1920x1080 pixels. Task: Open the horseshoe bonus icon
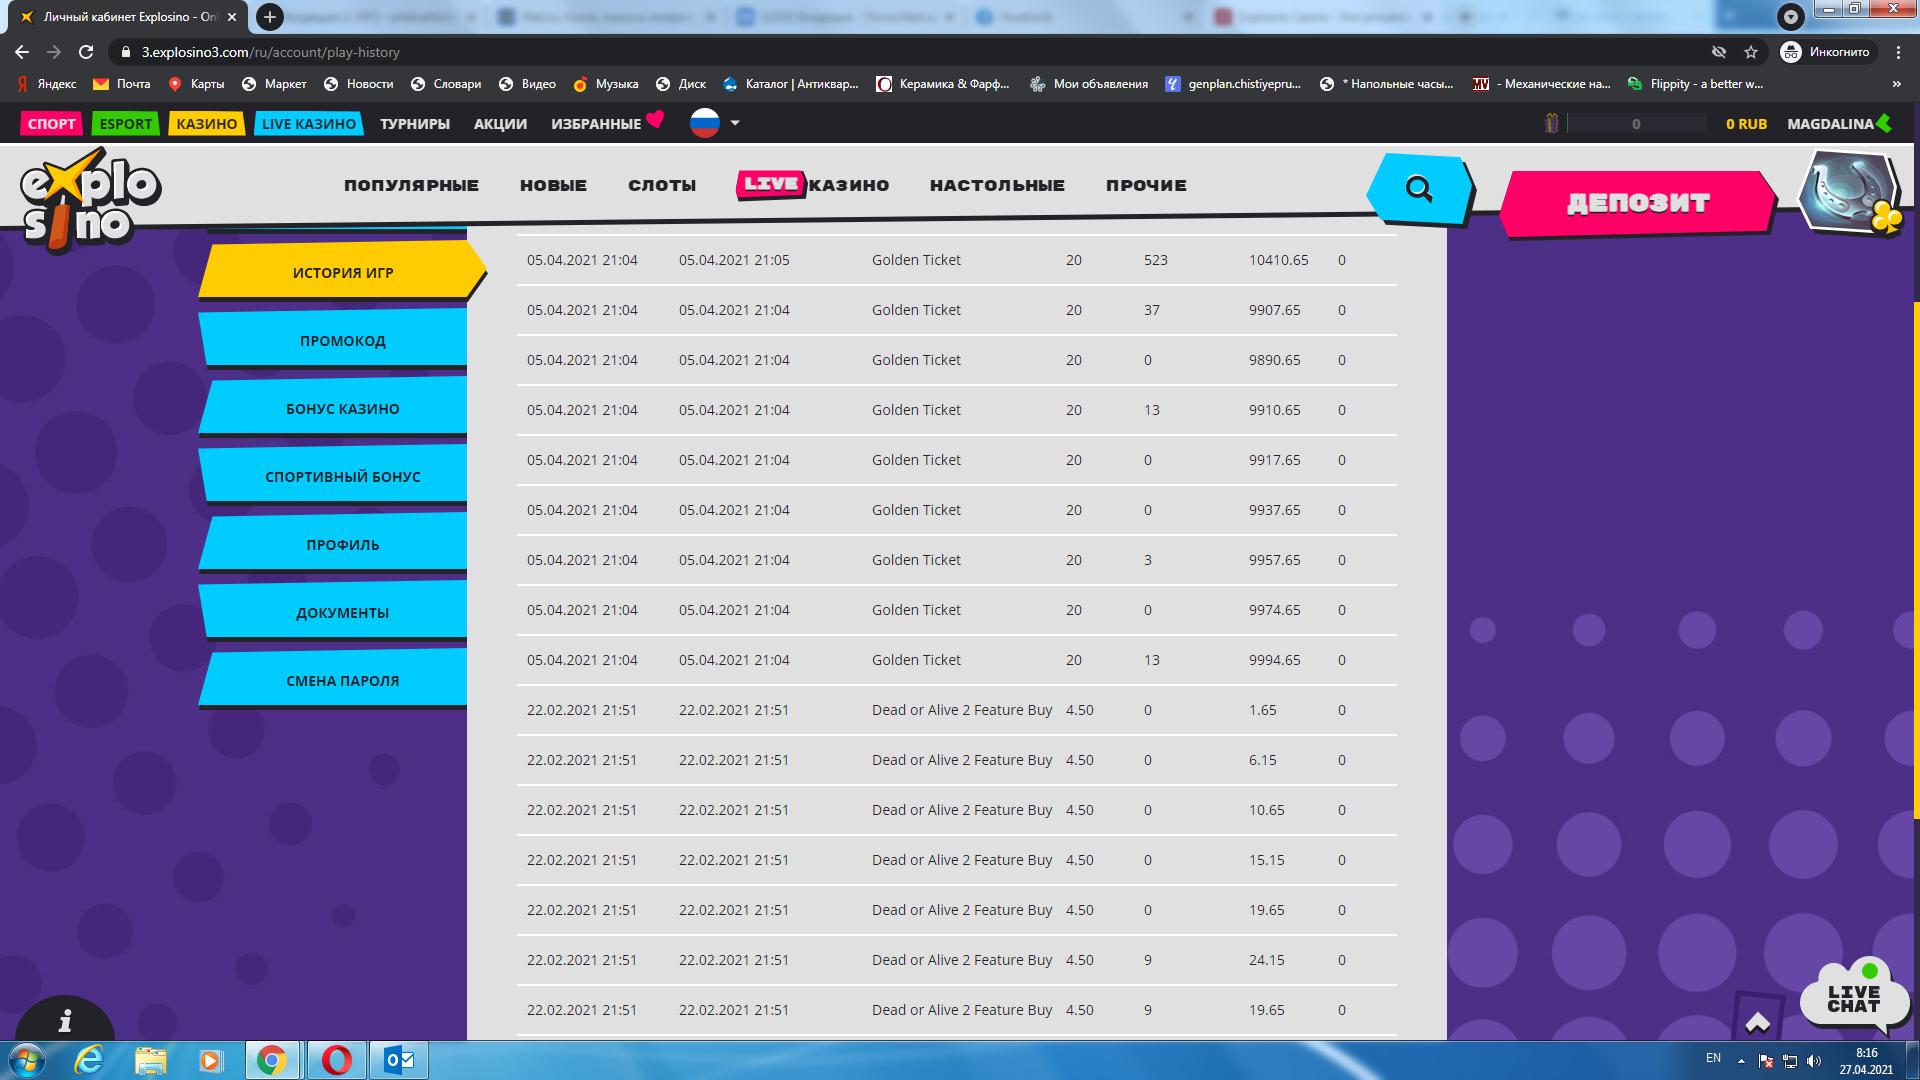pyautogui.click(x=1851, y=193)
